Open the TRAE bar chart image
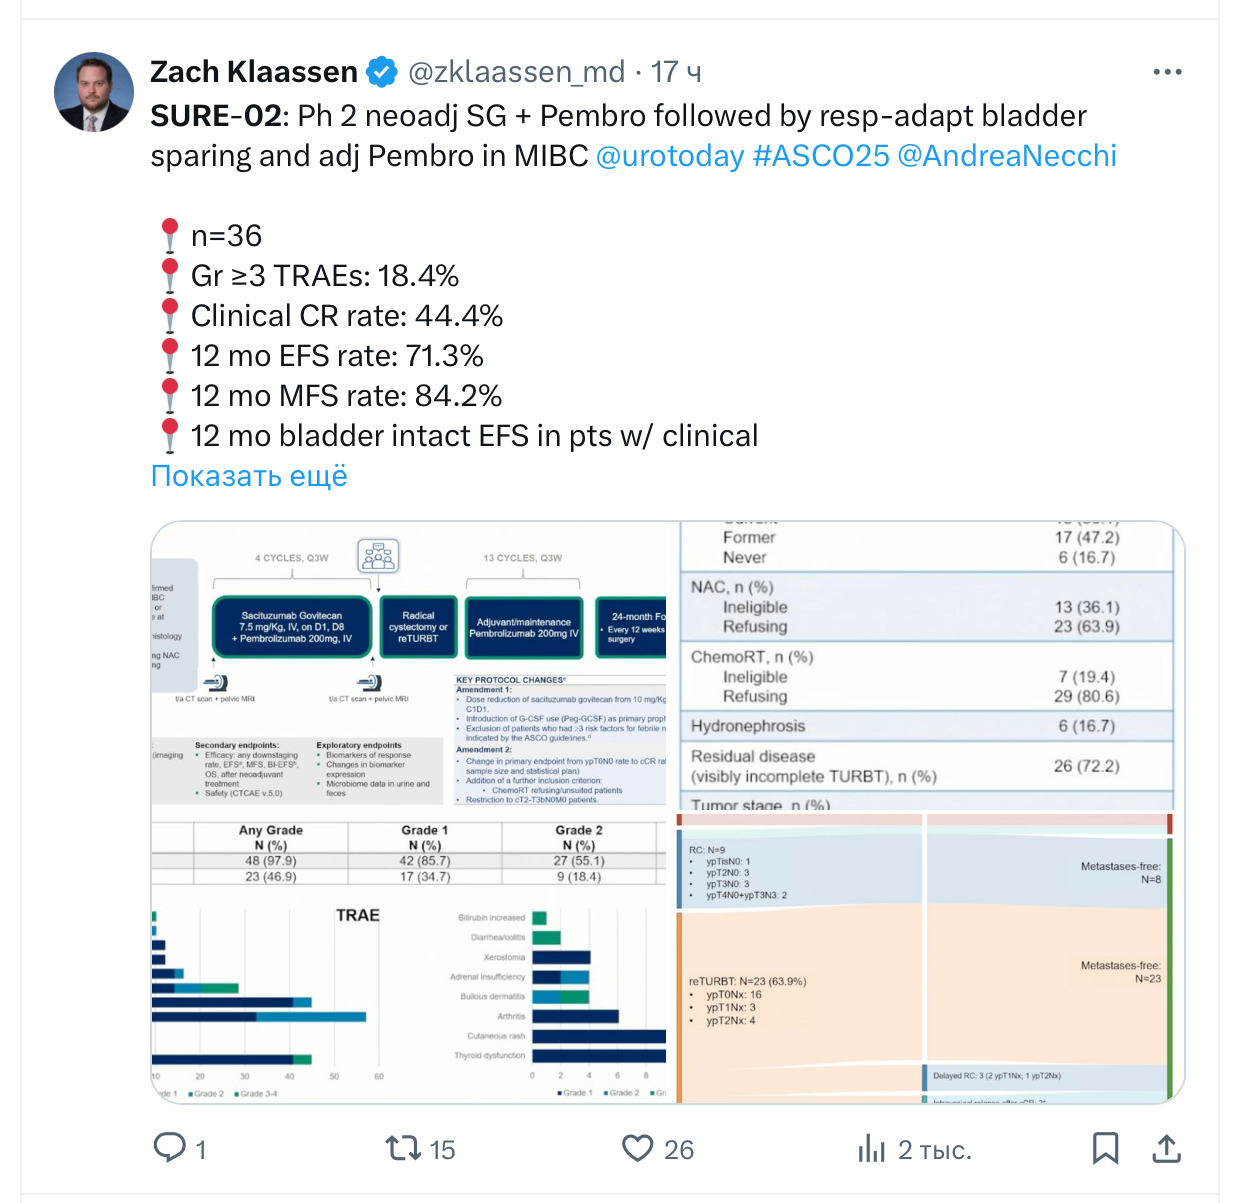Image resolution: width=1244 pixels, height=1203 pixels. tap(409, 962)
